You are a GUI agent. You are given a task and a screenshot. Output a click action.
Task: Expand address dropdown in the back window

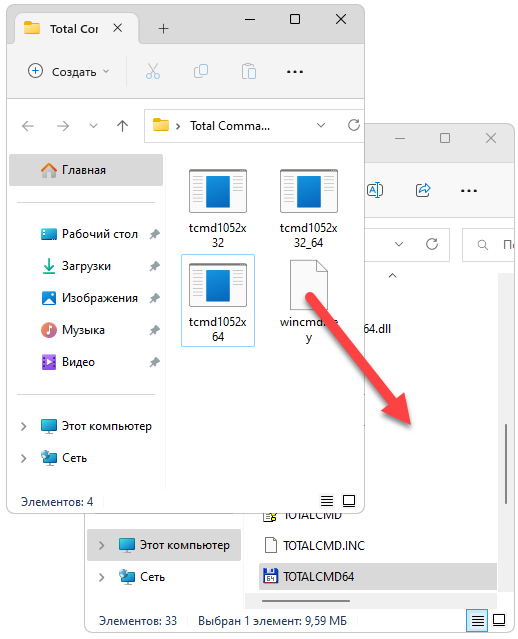click(399, 244)
